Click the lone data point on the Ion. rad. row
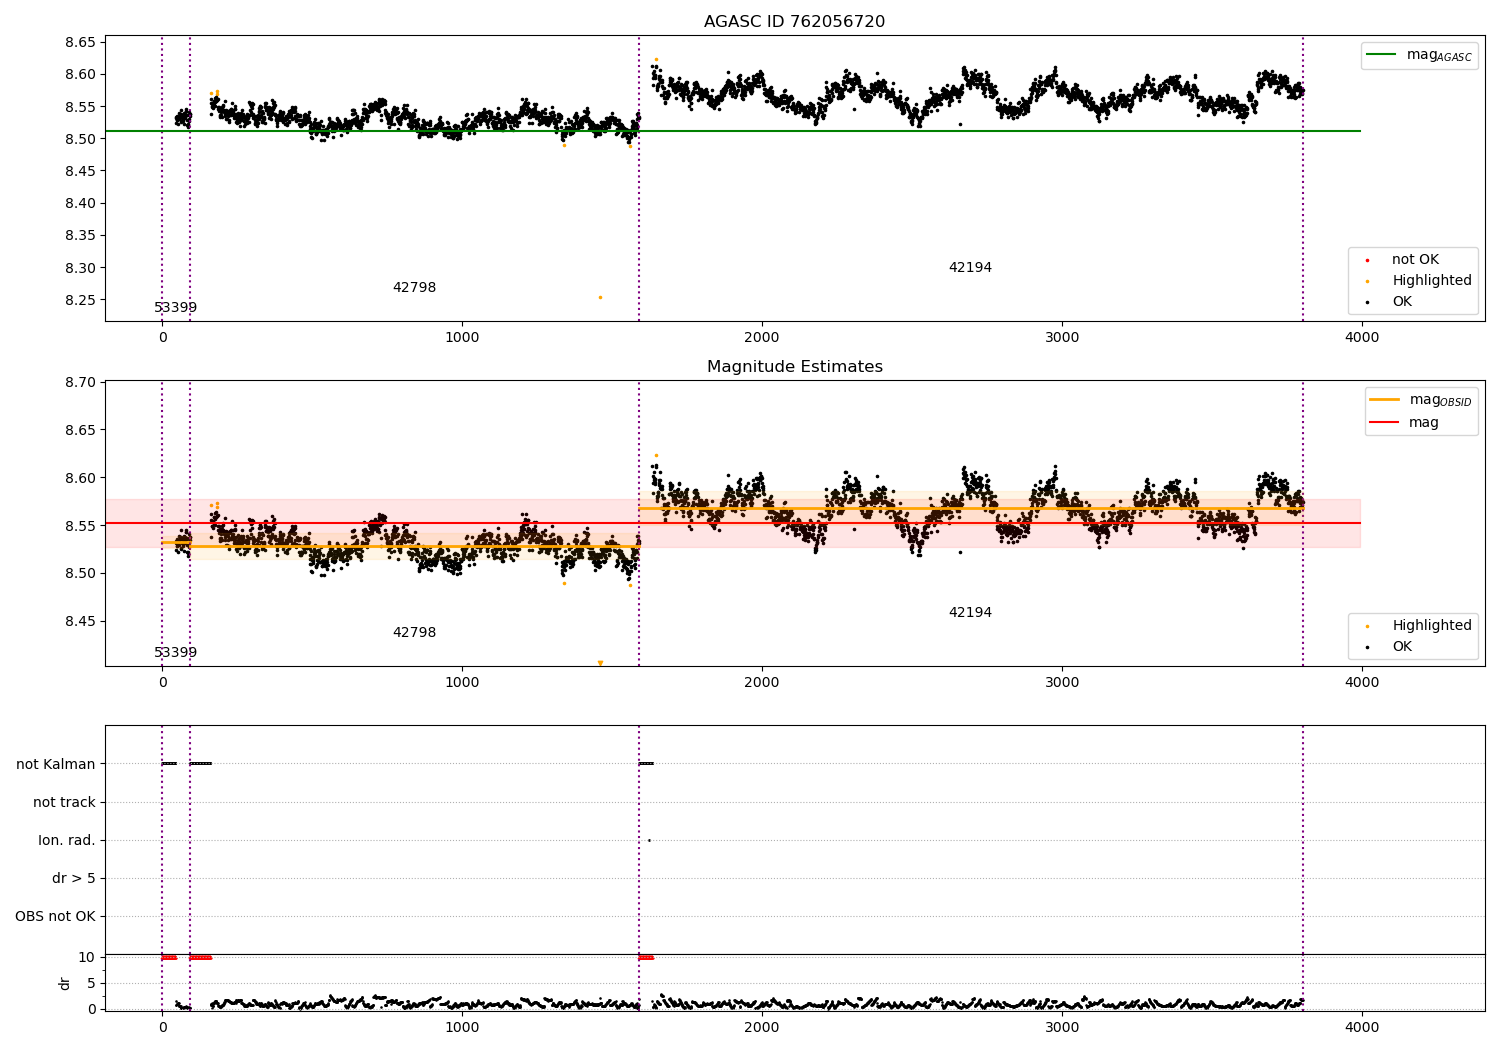 [x=649, y=840]
